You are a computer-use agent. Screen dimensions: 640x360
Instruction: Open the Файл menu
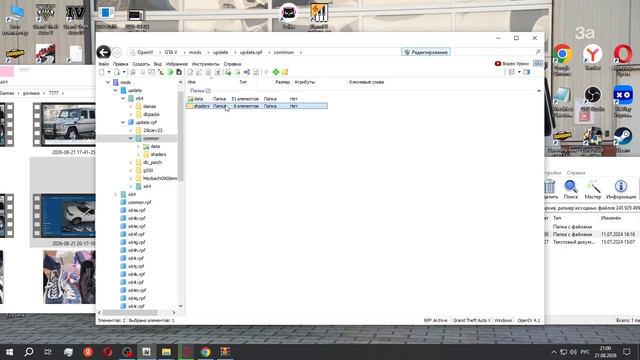tap(104, 64)
